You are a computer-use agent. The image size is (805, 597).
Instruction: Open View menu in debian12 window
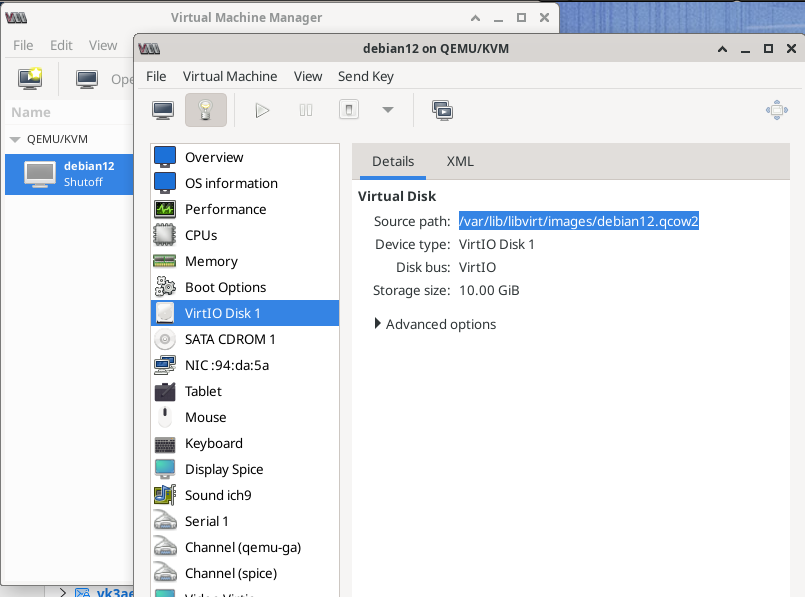tap(308, 76)
